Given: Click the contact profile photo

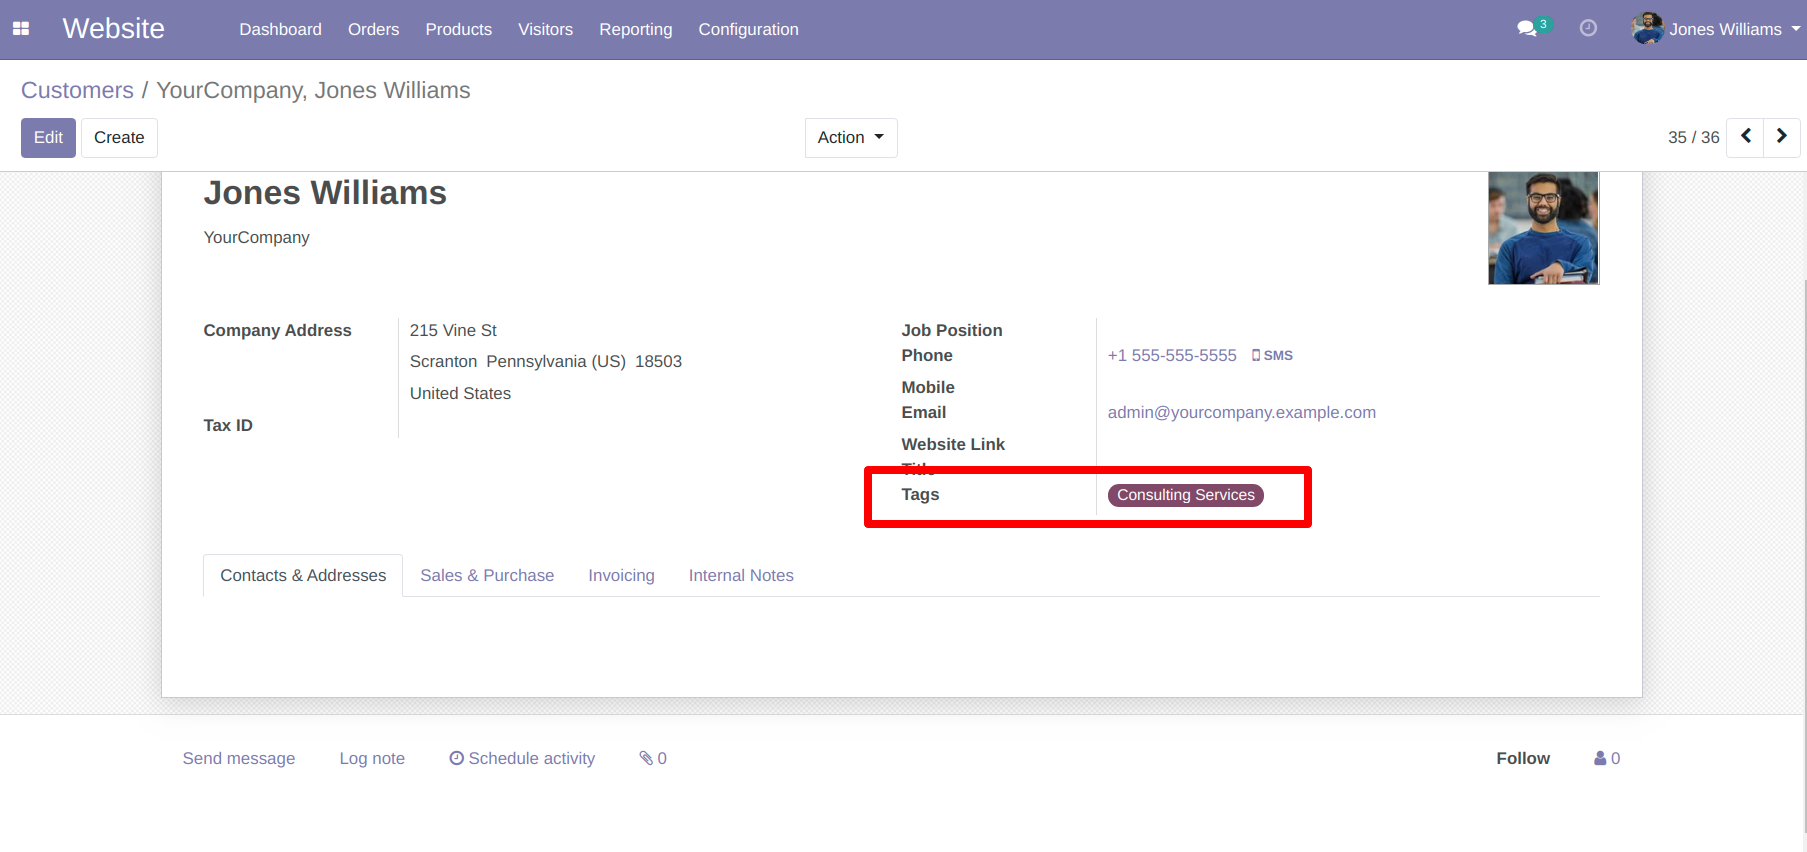Looking at the screenshot, I should point(1543,228).
